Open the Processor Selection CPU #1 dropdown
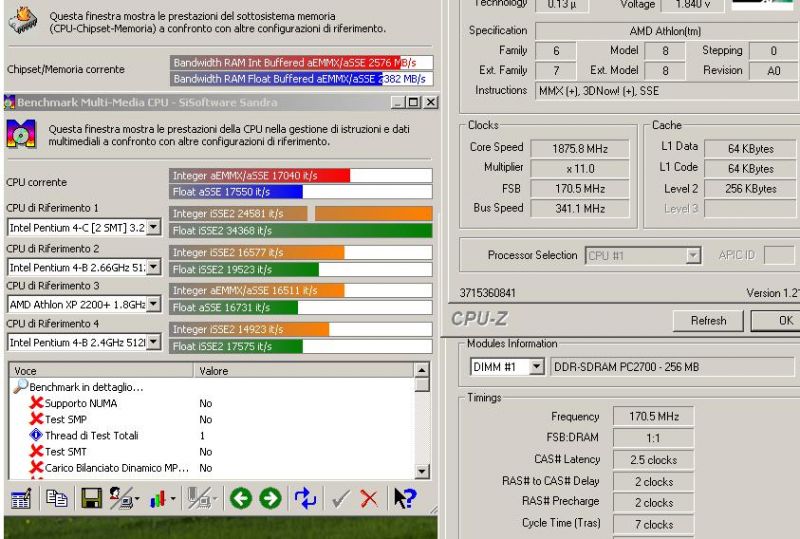800x539 pixels. (x=693, y=255)
